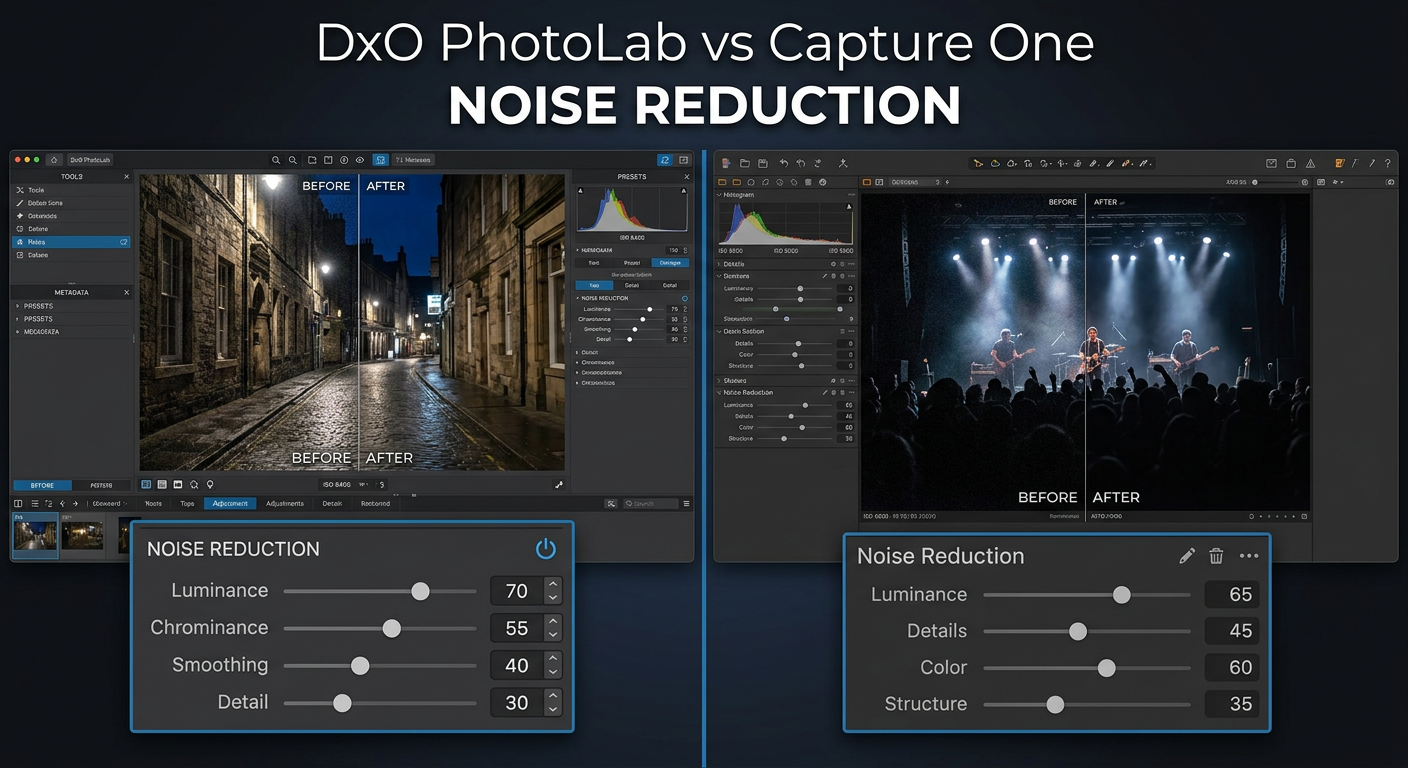
Task: Click the Details value field showing 45
Action: point(1231,631)
